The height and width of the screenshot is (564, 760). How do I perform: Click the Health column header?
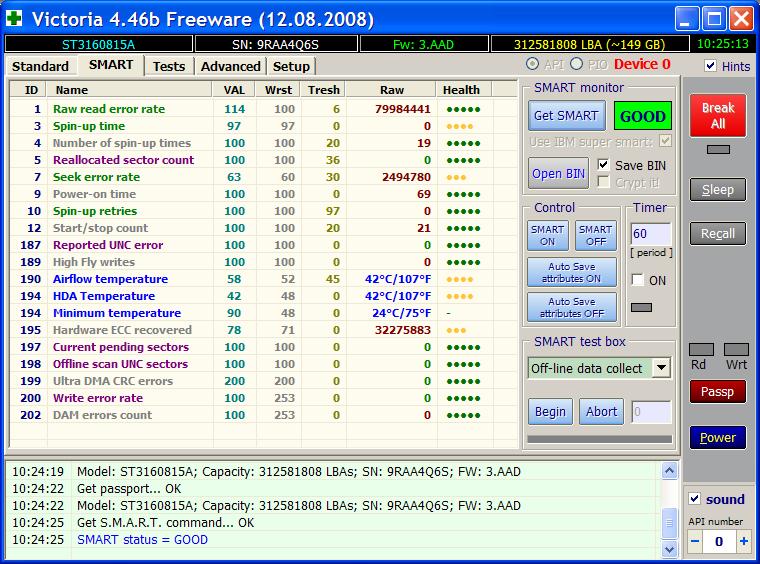(x=463, y=90)
